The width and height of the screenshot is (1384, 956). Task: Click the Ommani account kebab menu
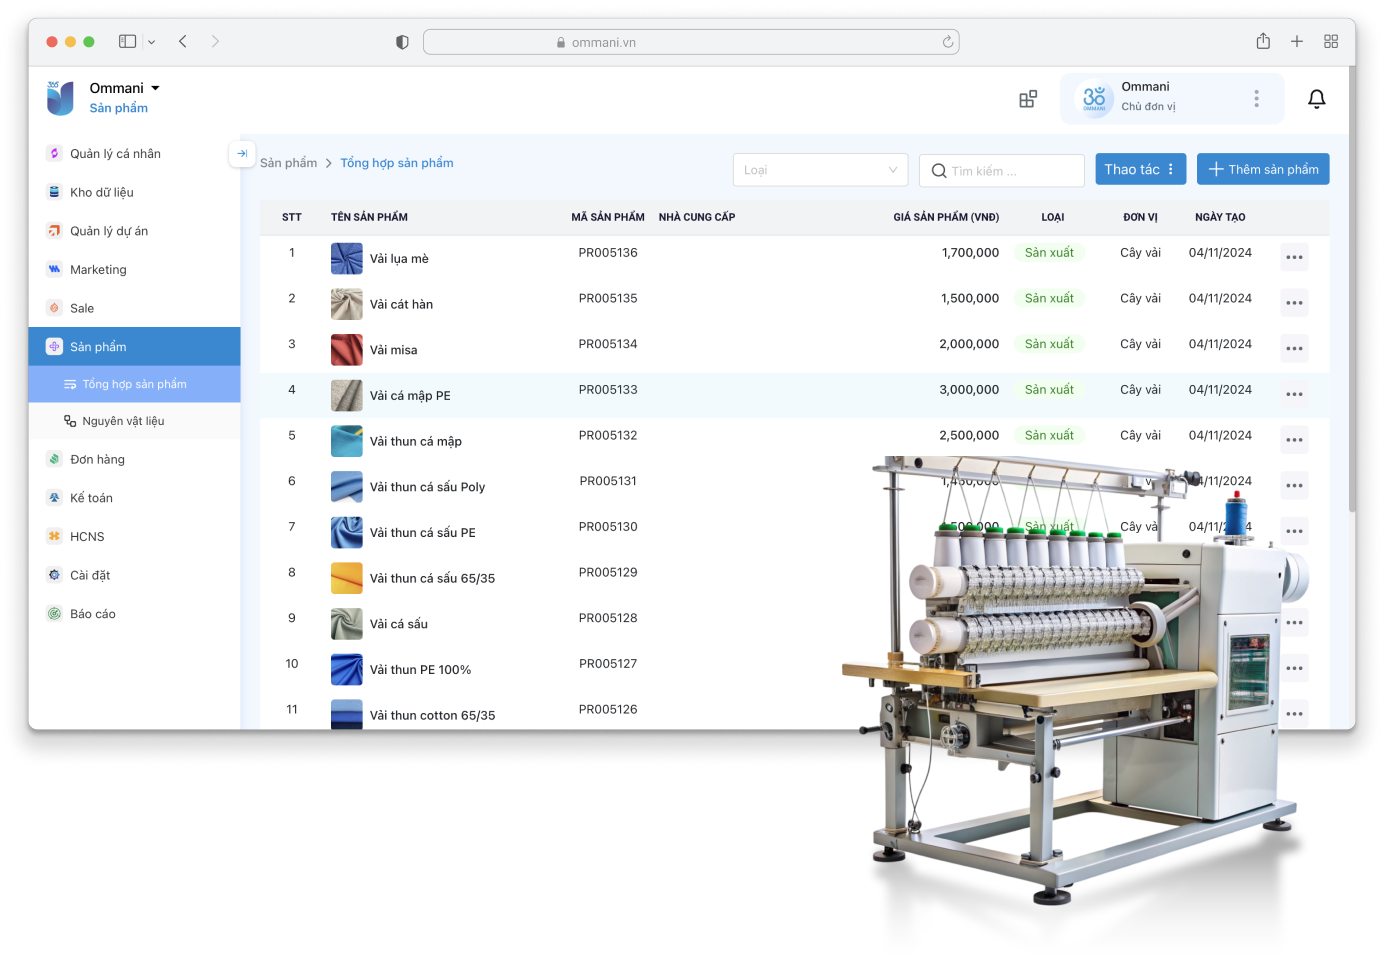[x=1256, y=99]
